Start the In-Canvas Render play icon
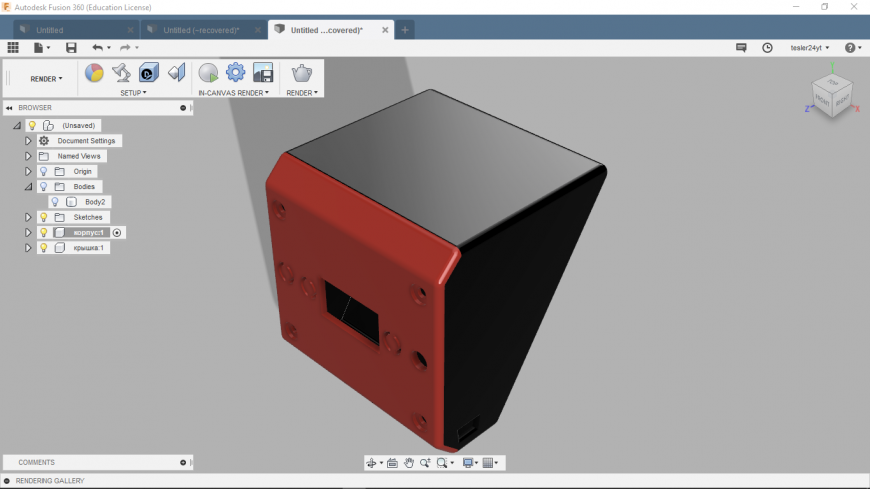This screenshot has height=489, width=870. [208, 73]
